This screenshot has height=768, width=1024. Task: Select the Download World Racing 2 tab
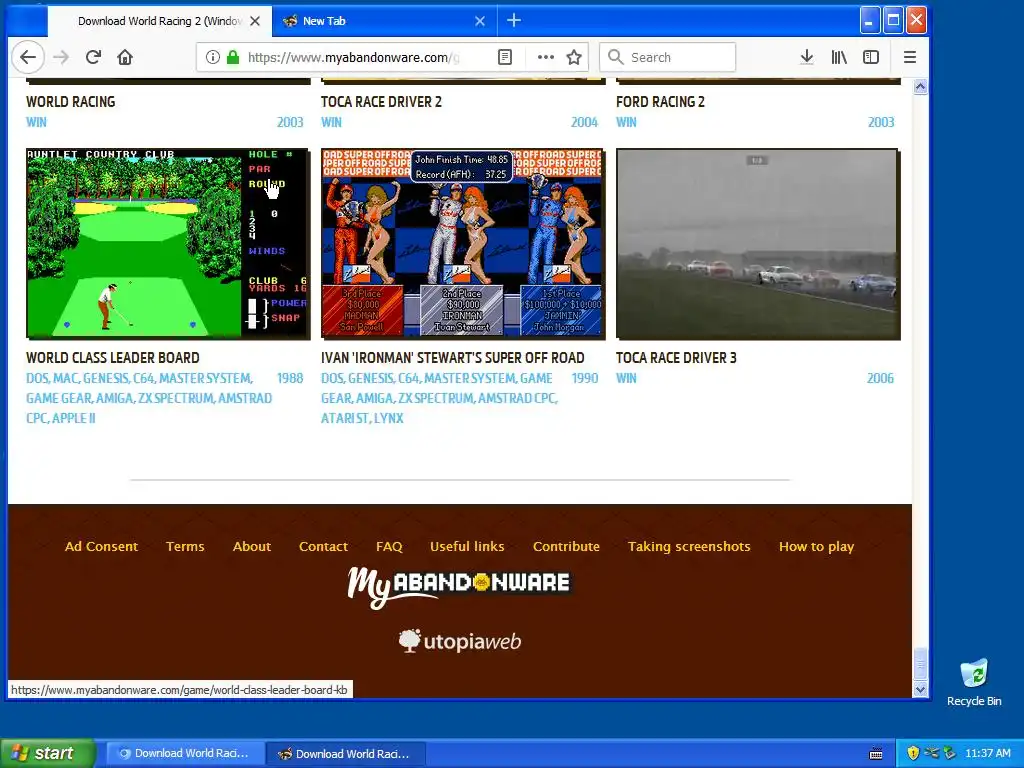click(x=159, y=21)
